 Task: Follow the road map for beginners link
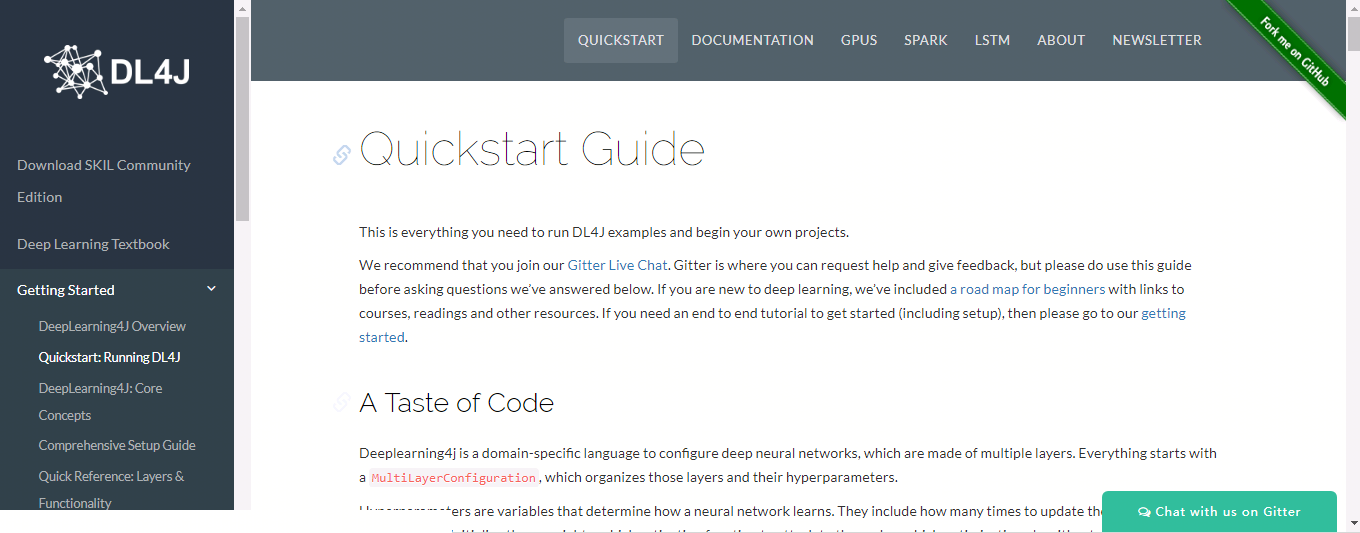click(1027, 289)
